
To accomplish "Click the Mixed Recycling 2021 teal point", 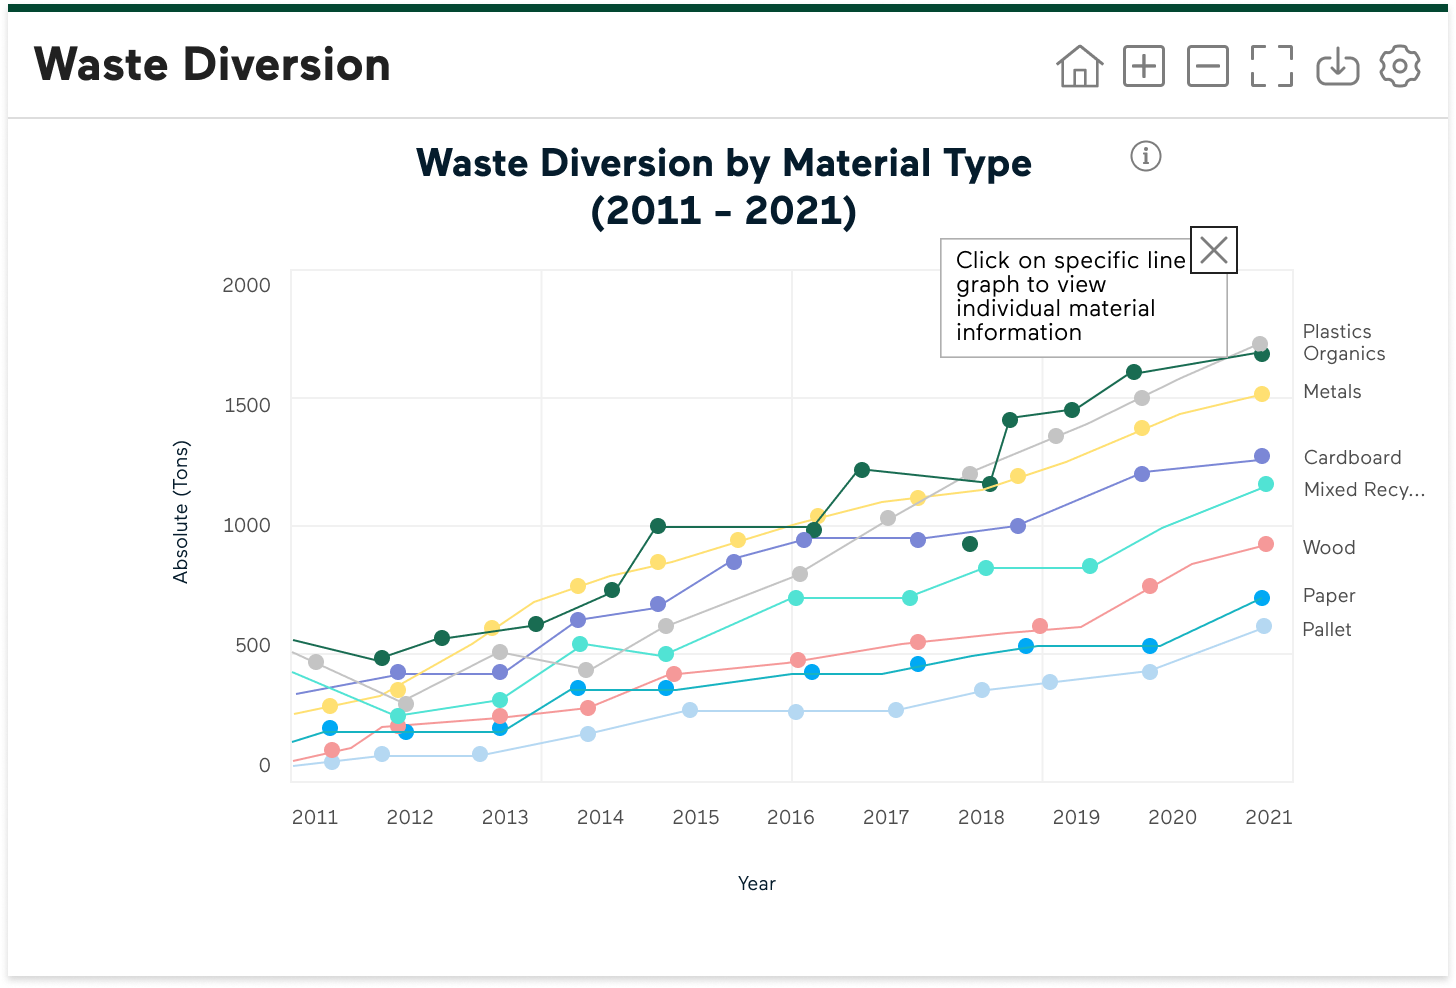I will (x=1266, y=484).
